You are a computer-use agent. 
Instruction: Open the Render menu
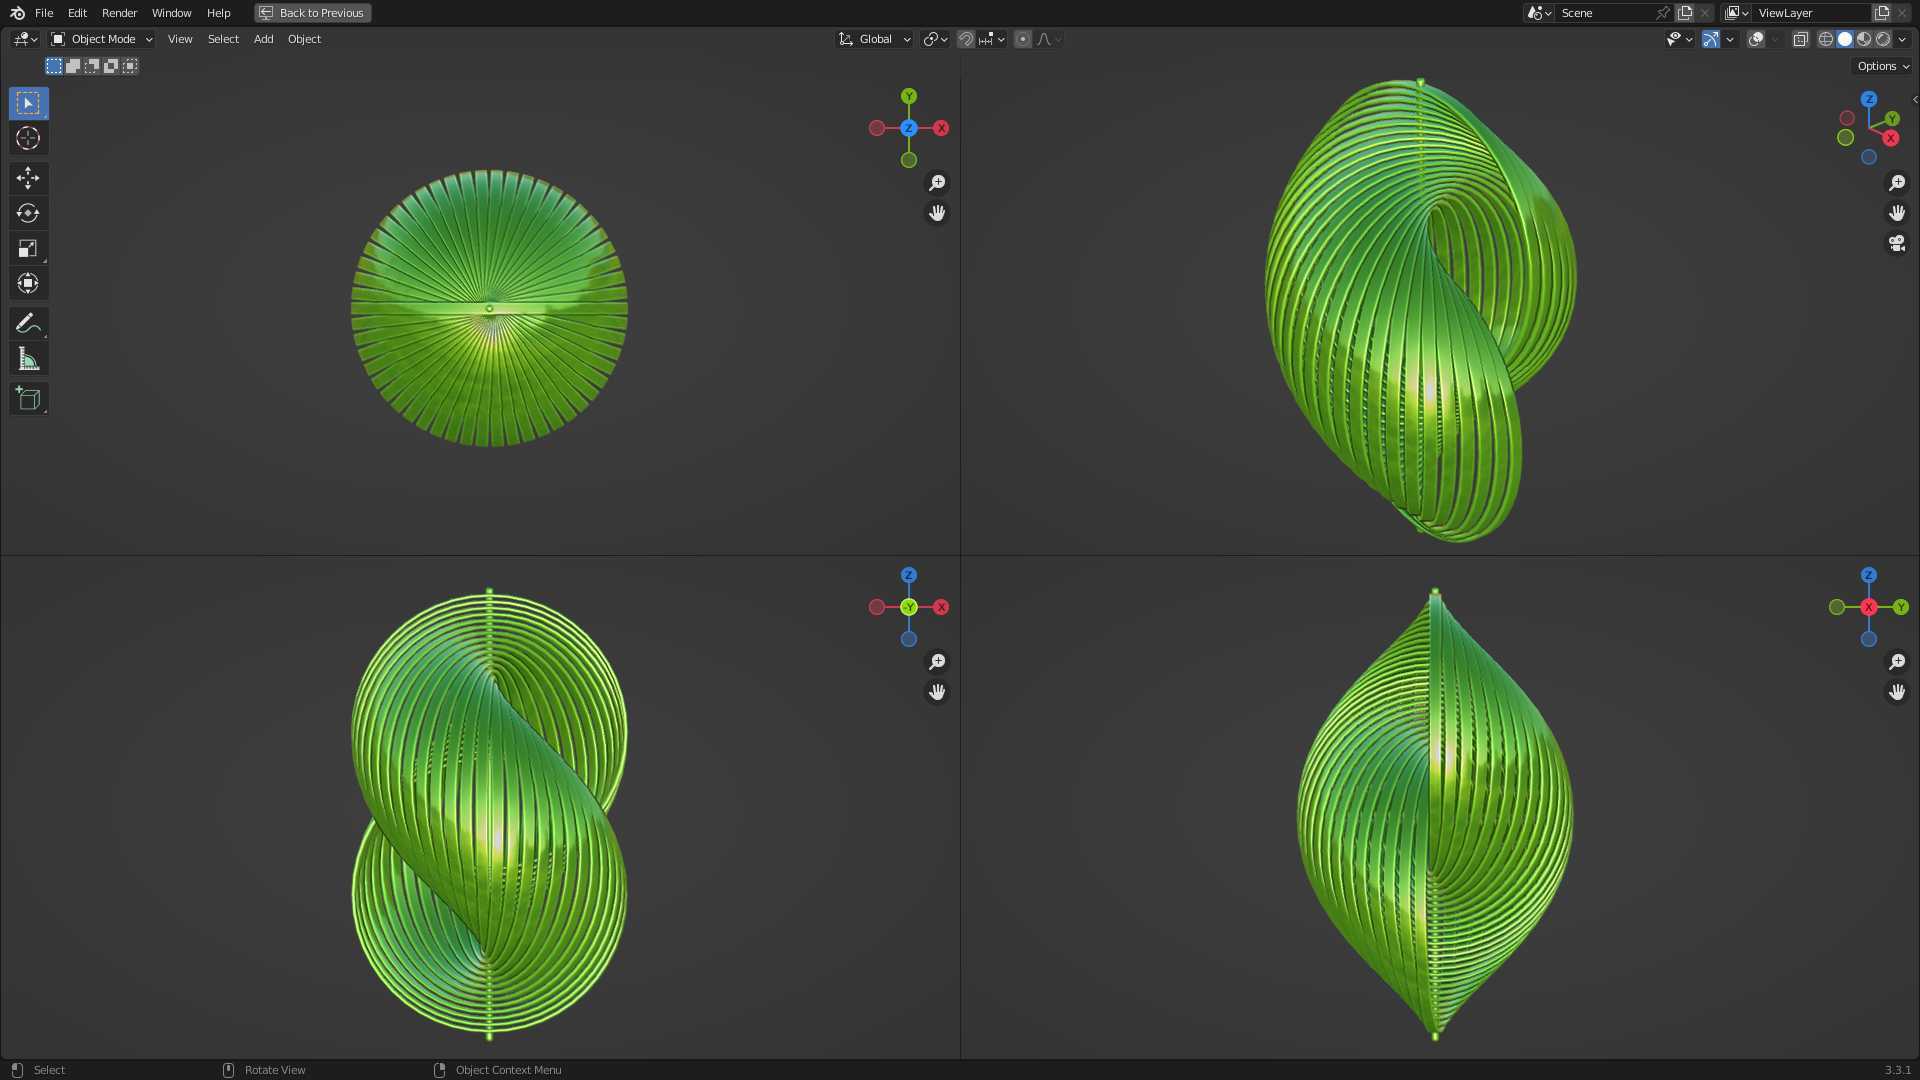pos(119,13)
